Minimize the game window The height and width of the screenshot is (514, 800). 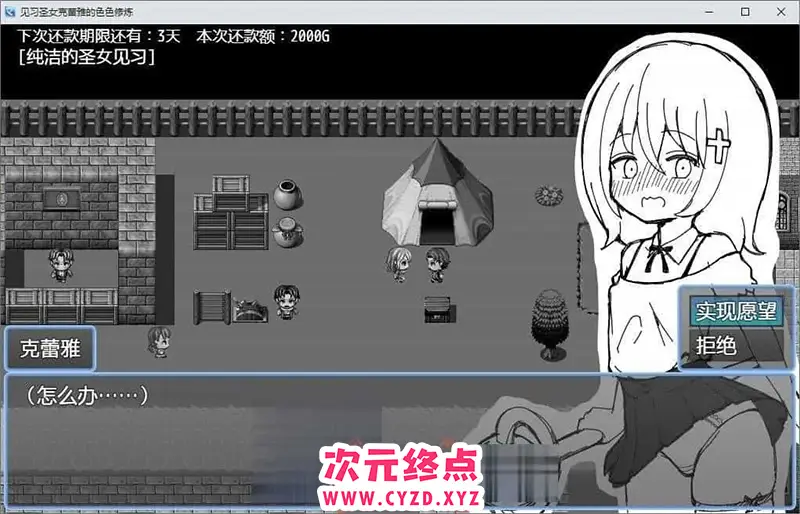click(x=709, y=12)
